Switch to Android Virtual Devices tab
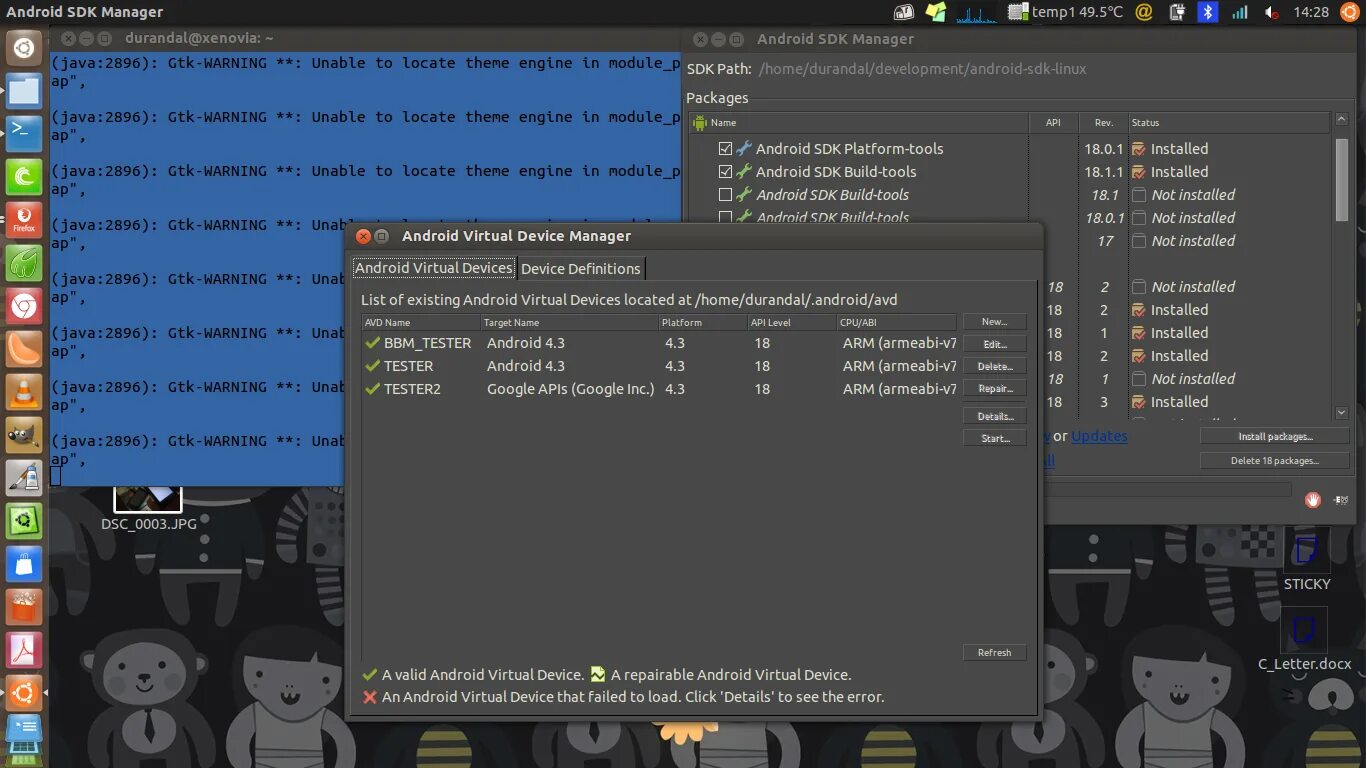The image size is (1366, 768). point(434,268)
